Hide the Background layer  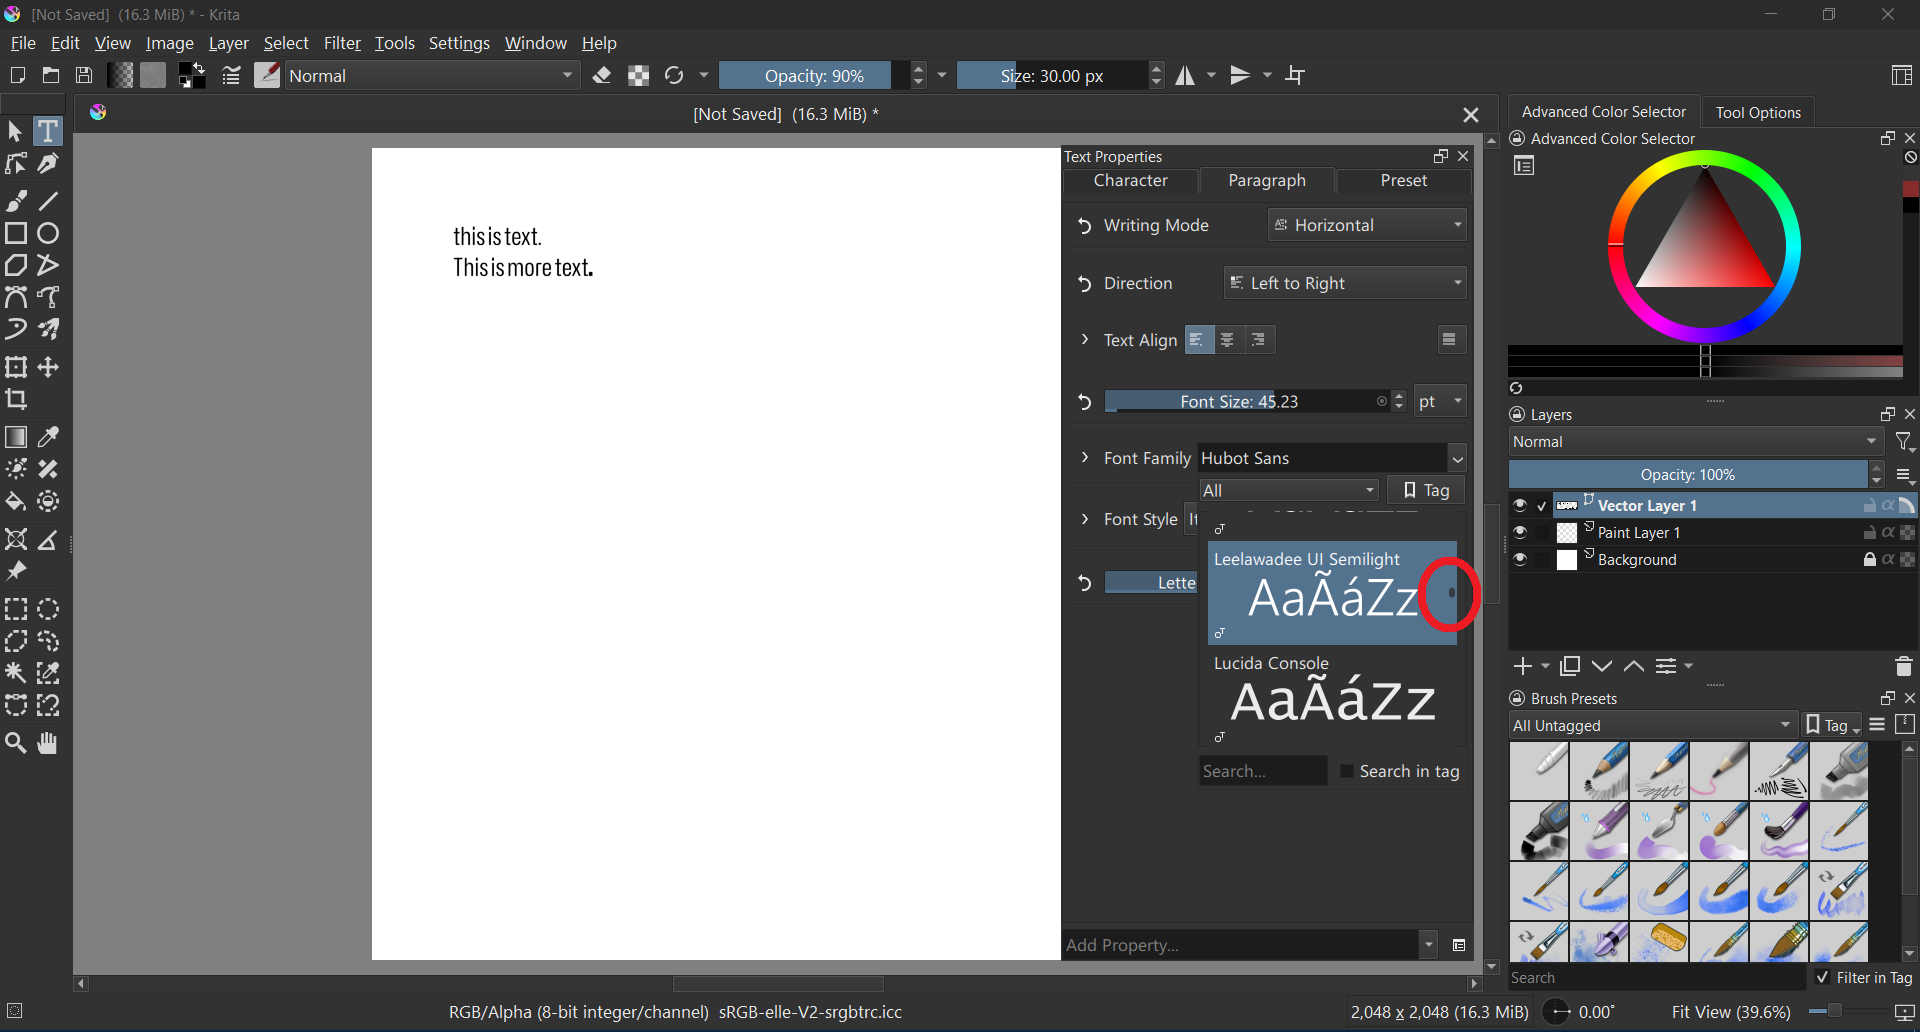pos(1520,559)
